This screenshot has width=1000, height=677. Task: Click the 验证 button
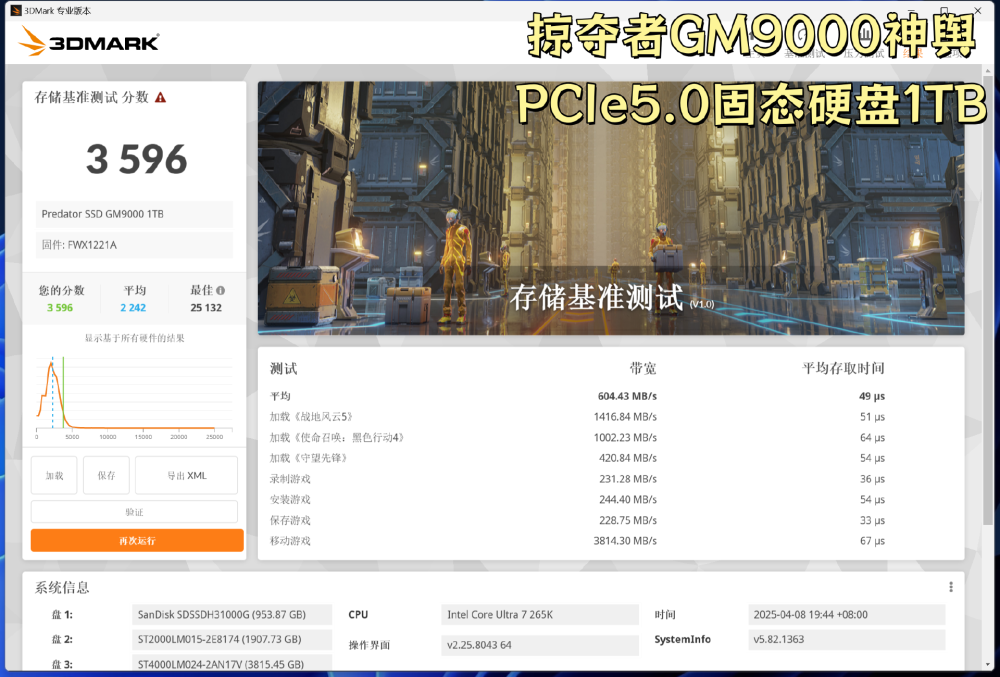coord(135,512)
